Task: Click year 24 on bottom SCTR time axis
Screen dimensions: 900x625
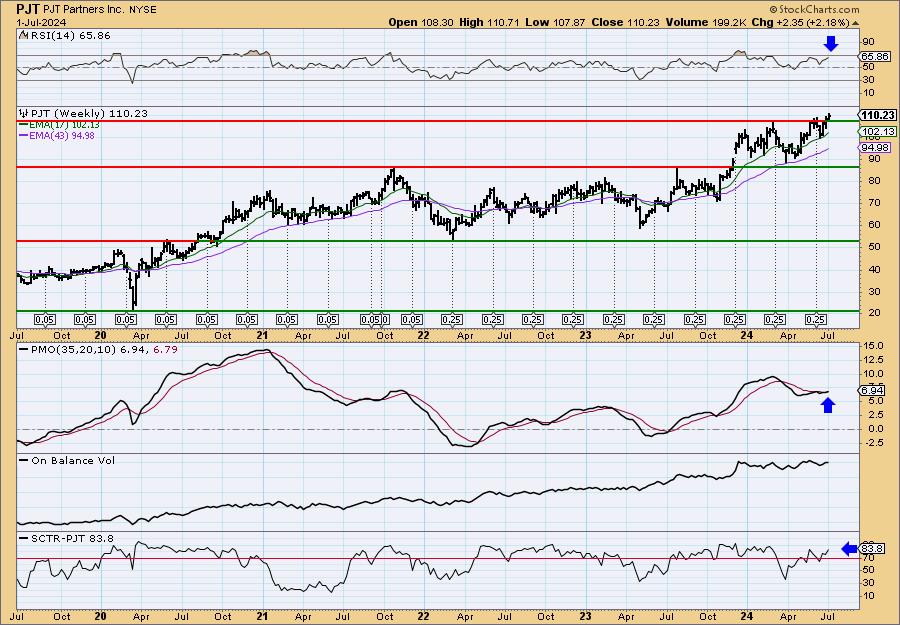Action: [748, 616]
